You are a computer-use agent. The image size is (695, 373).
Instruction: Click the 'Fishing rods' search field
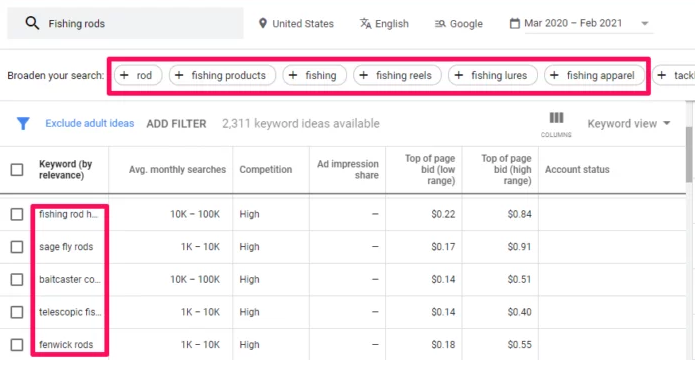(x=125, y=23)
